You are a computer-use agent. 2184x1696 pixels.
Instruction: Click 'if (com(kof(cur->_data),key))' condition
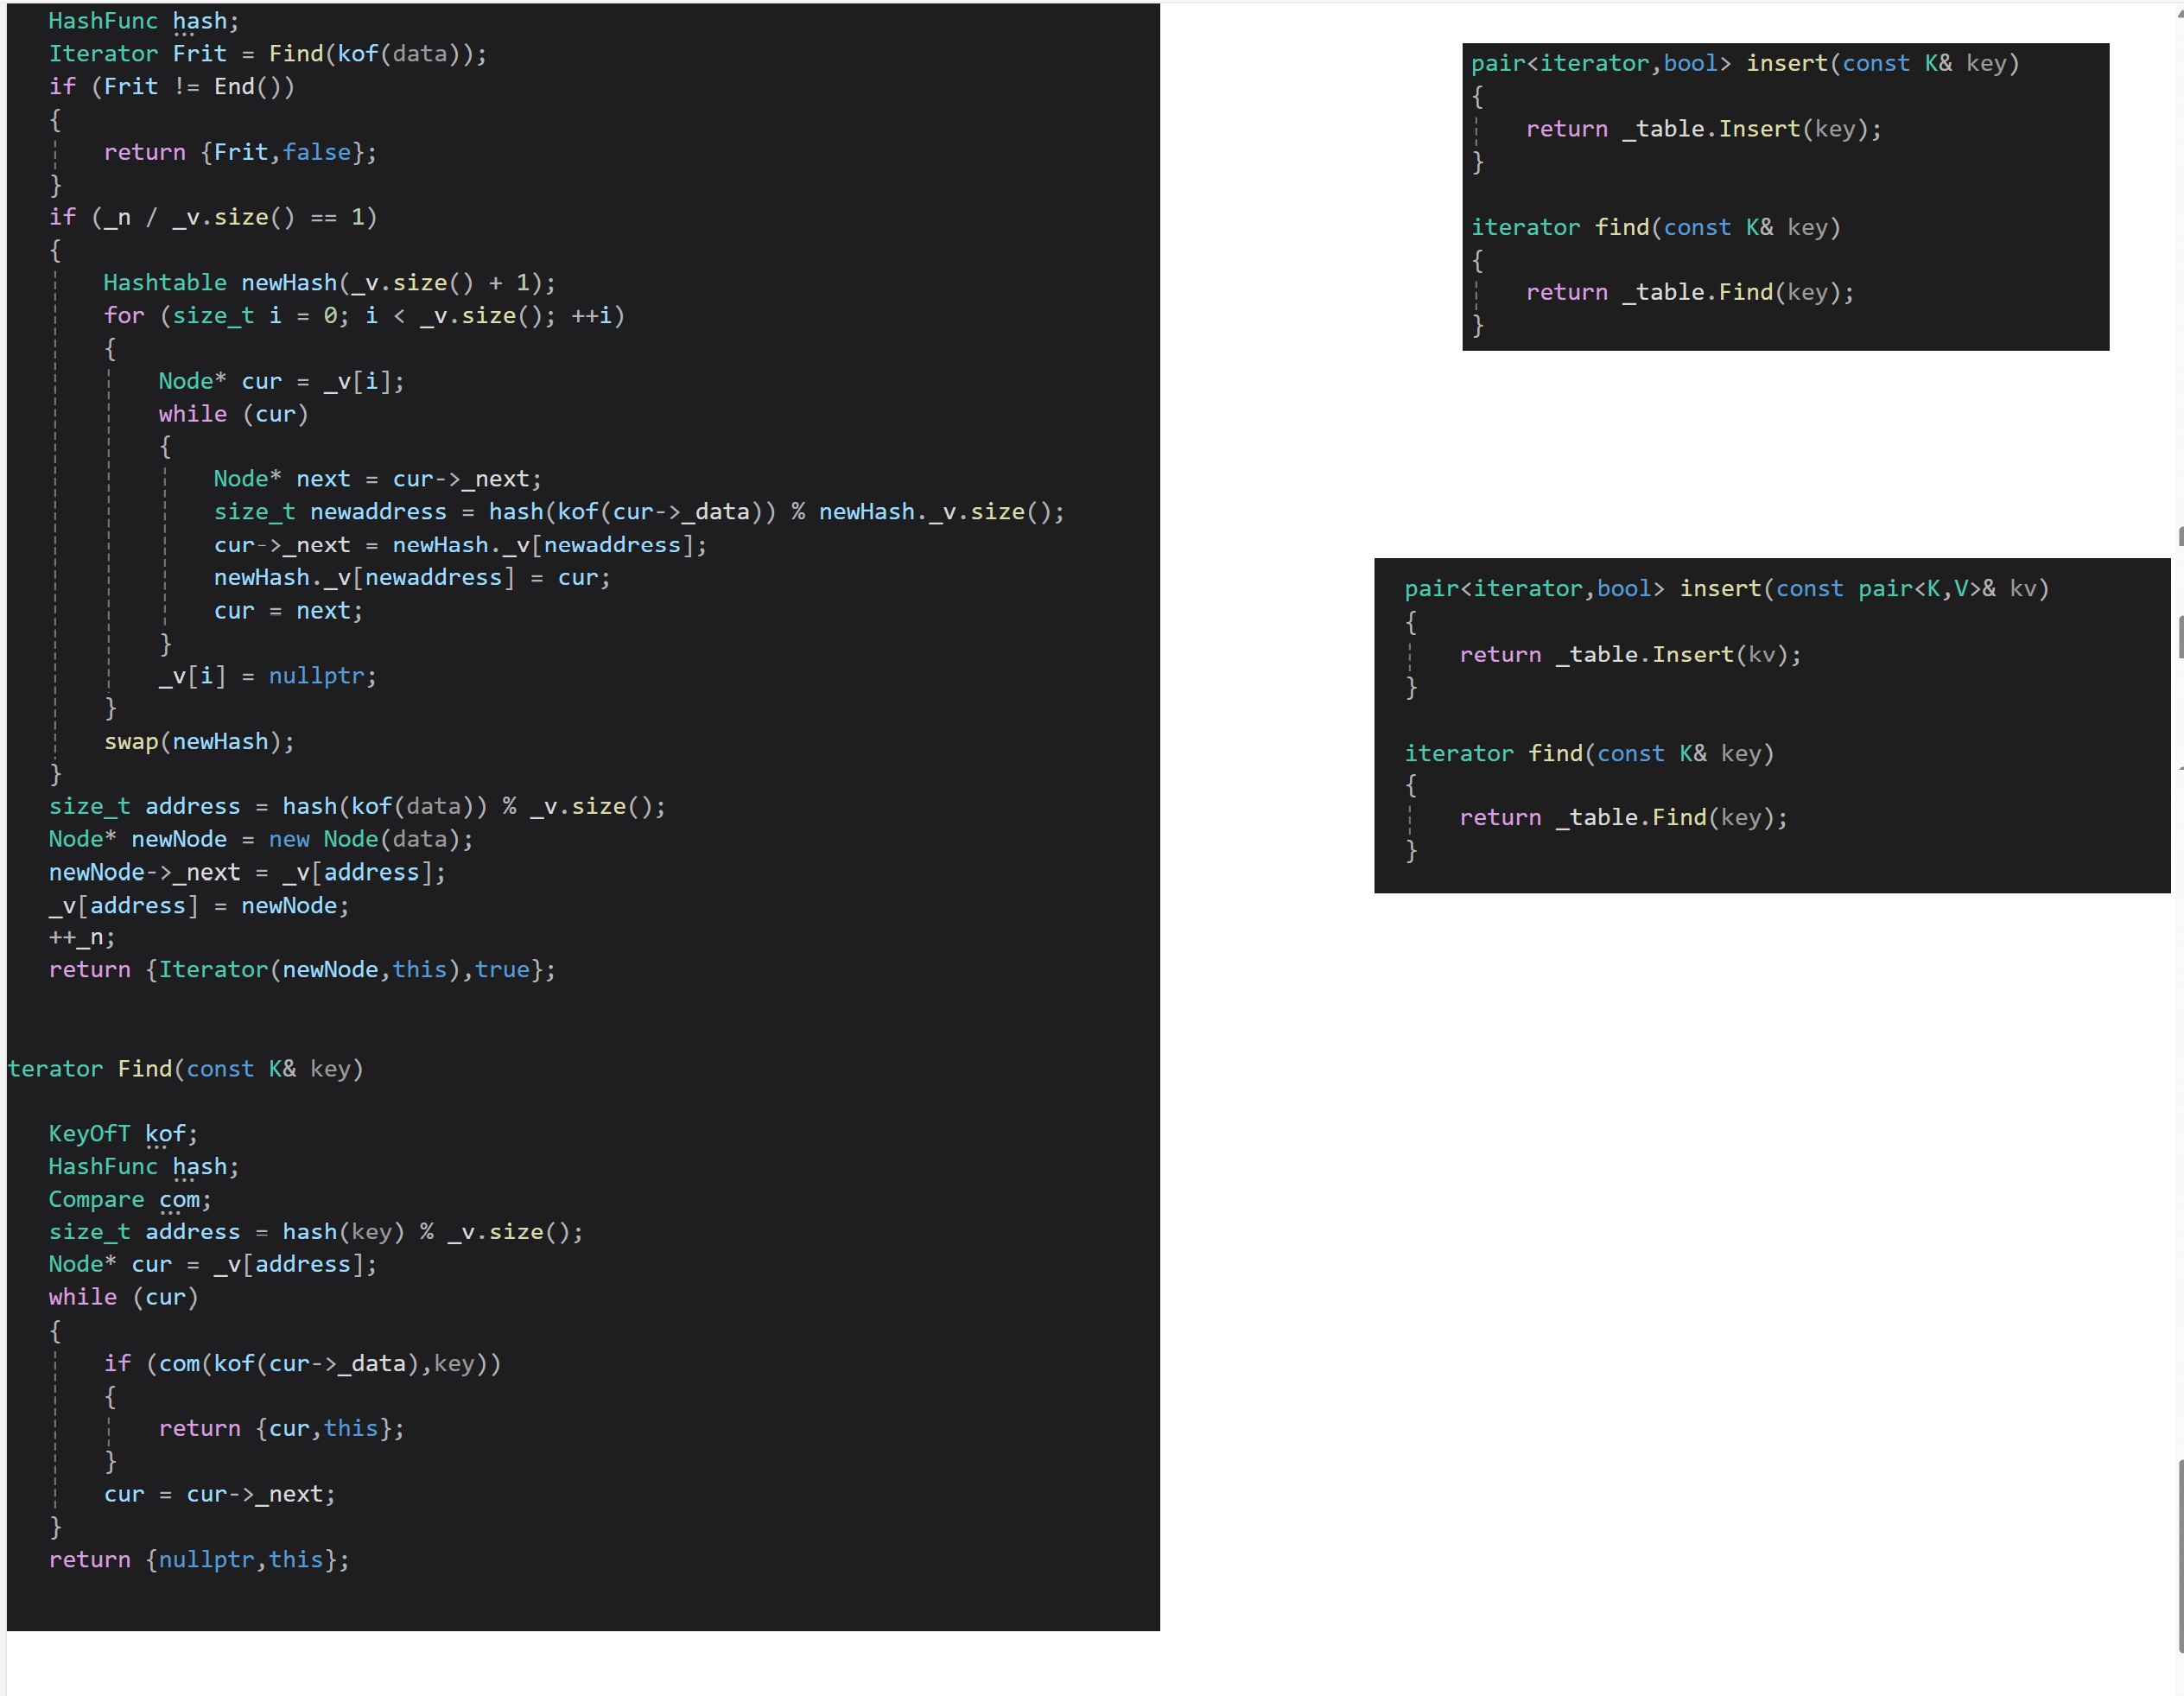tap(301, 1363)
